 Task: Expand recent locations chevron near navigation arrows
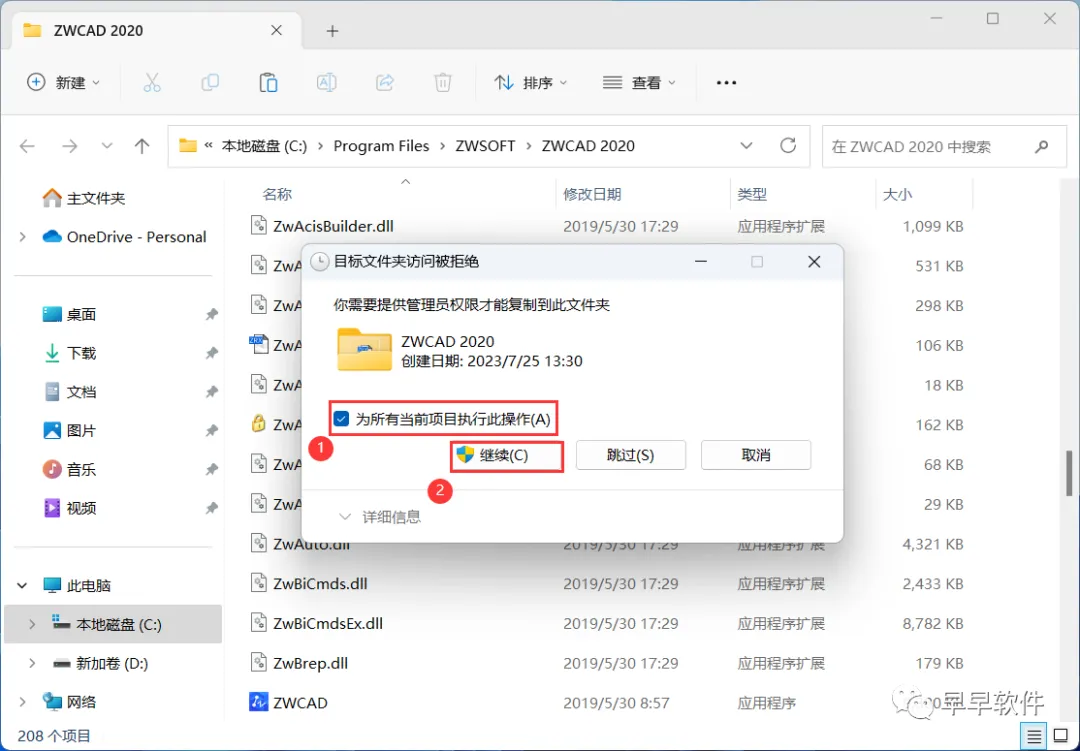(x=107, y=146)
